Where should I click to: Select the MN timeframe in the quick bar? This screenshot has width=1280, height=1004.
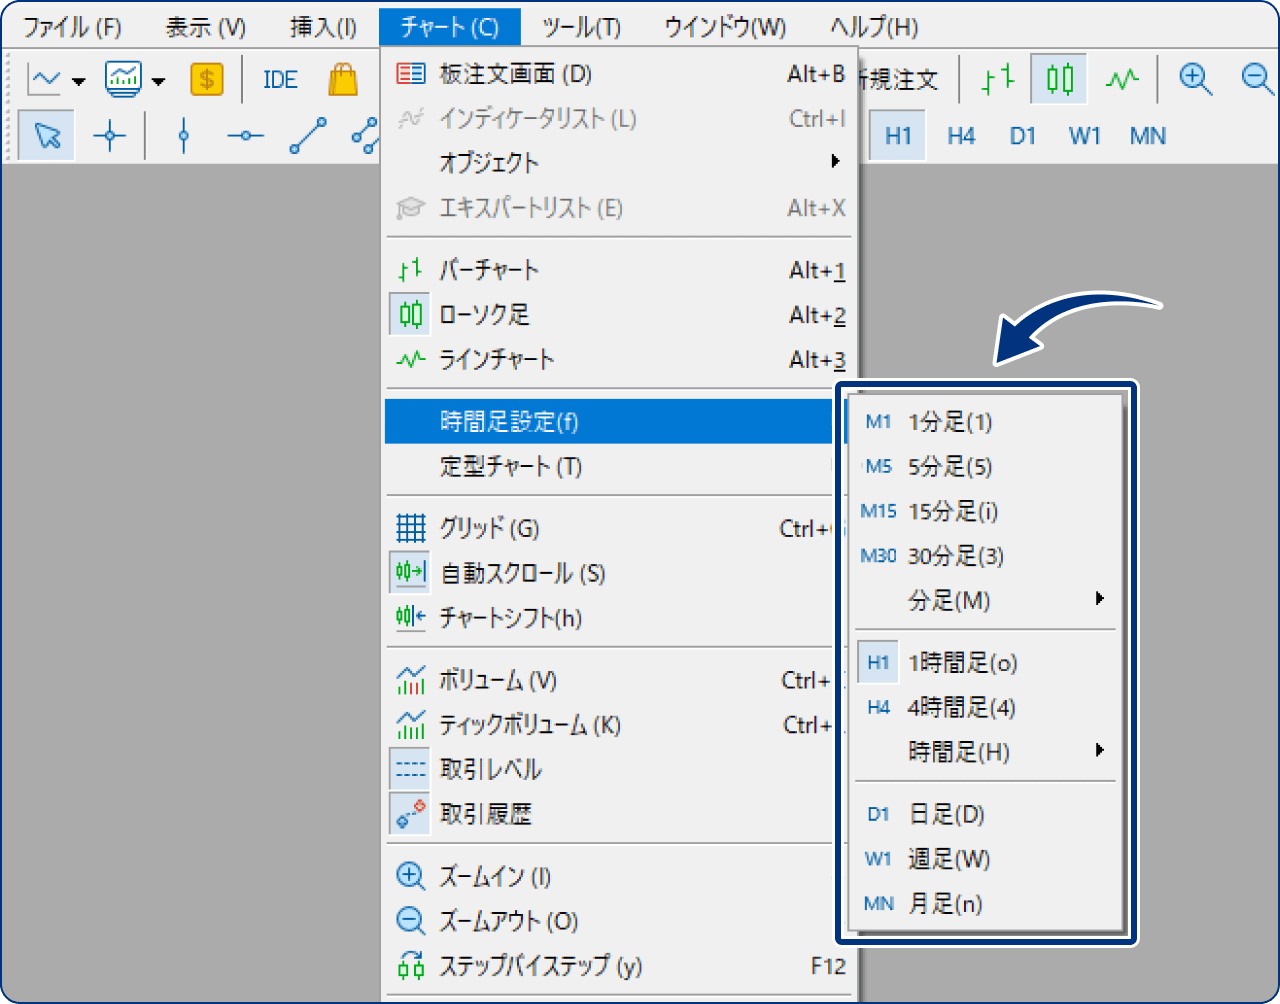1147,136
